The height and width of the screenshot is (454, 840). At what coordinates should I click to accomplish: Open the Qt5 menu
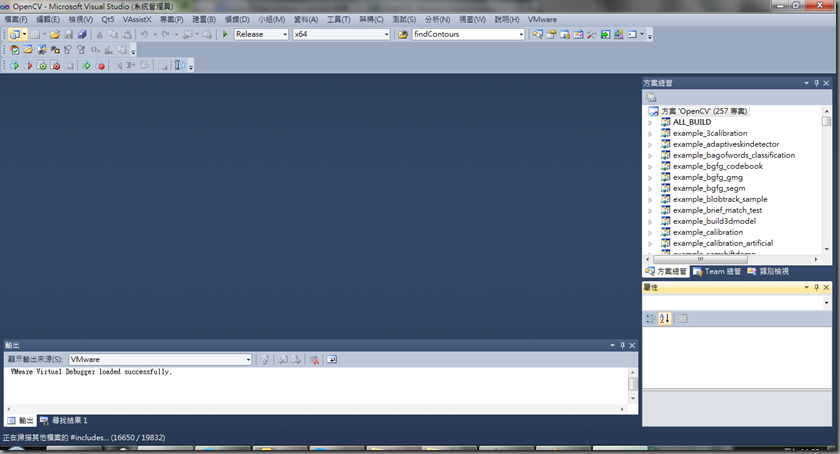[x=108, y=19]
